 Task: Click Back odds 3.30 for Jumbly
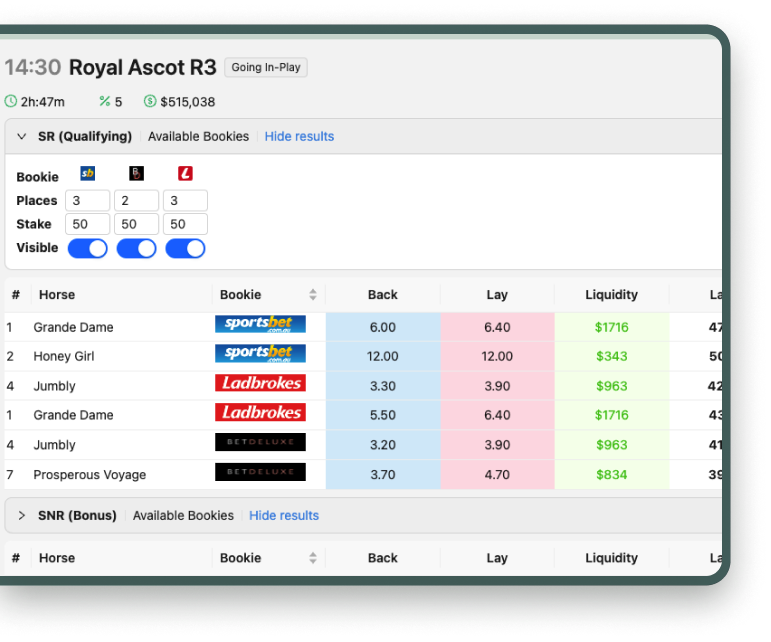[x=383, y=386]
